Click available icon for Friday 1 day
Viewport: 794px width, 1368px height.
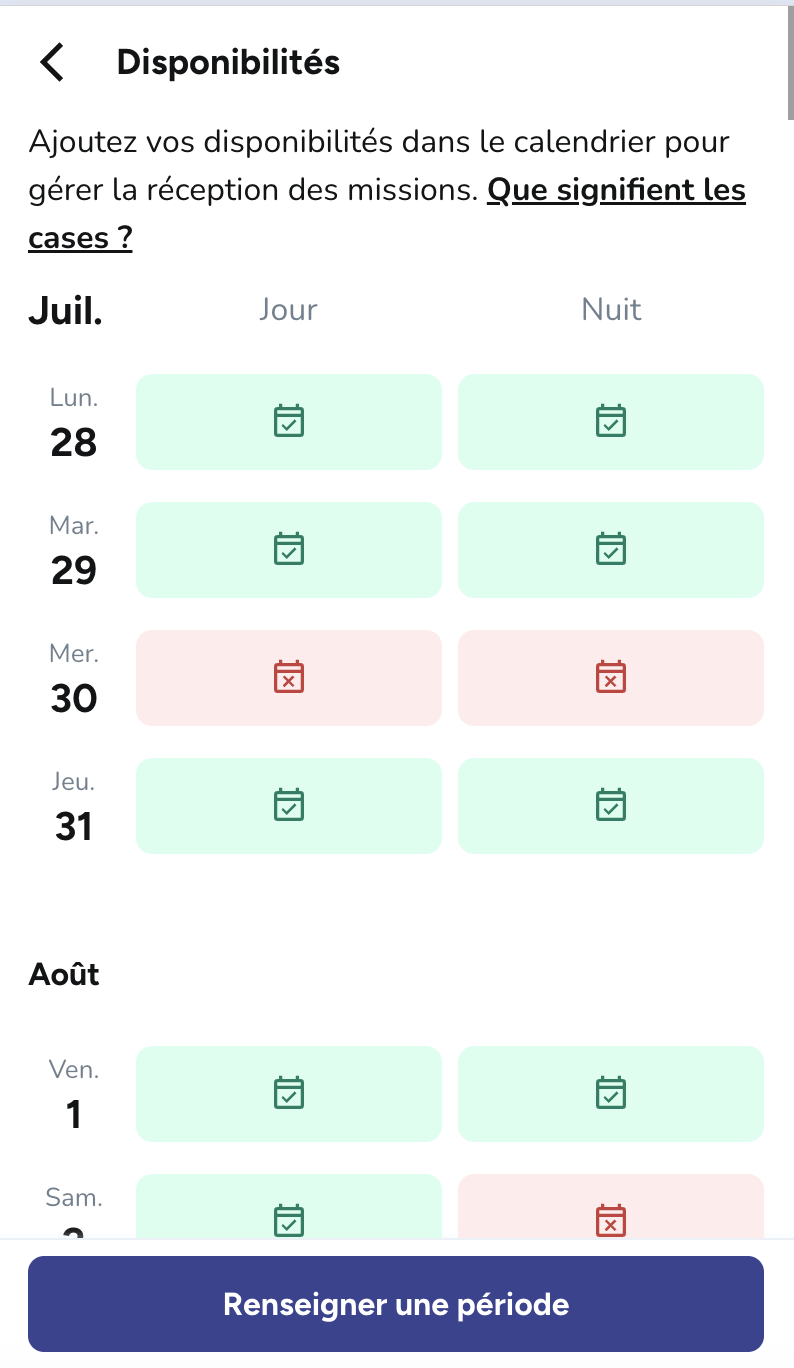[289, 1093]
